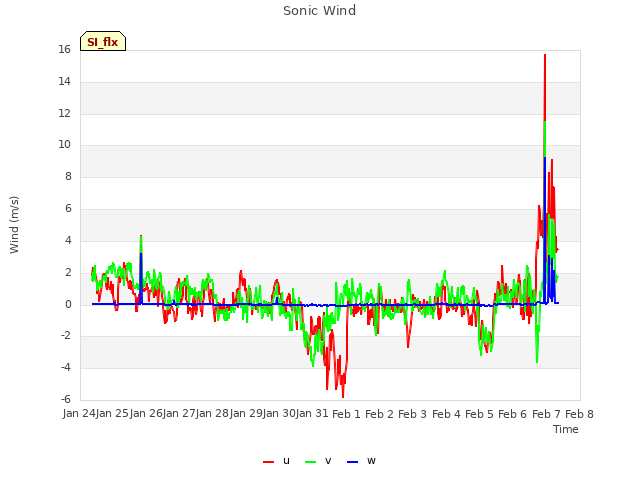Click the 4 y-axis tick label
The image size is (640, 480).
click(68, 240)
